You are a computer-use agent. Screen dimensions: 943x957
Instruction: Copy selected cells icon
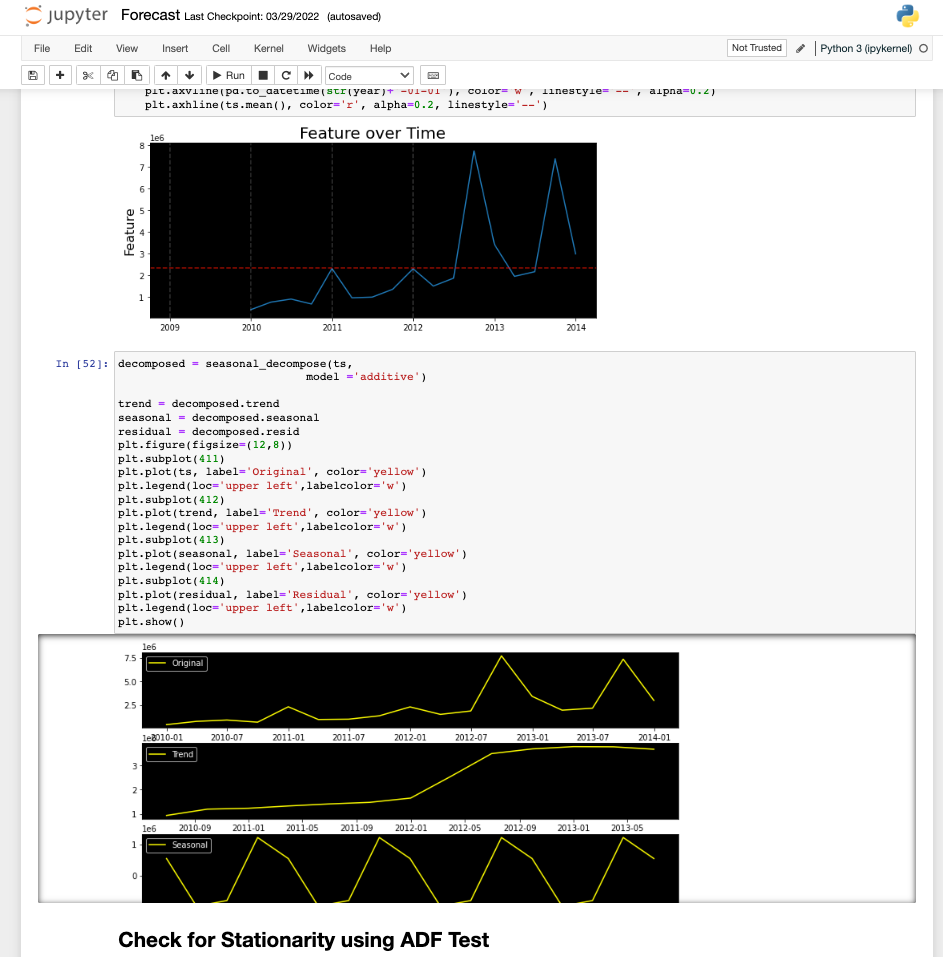tap(112, 75)
